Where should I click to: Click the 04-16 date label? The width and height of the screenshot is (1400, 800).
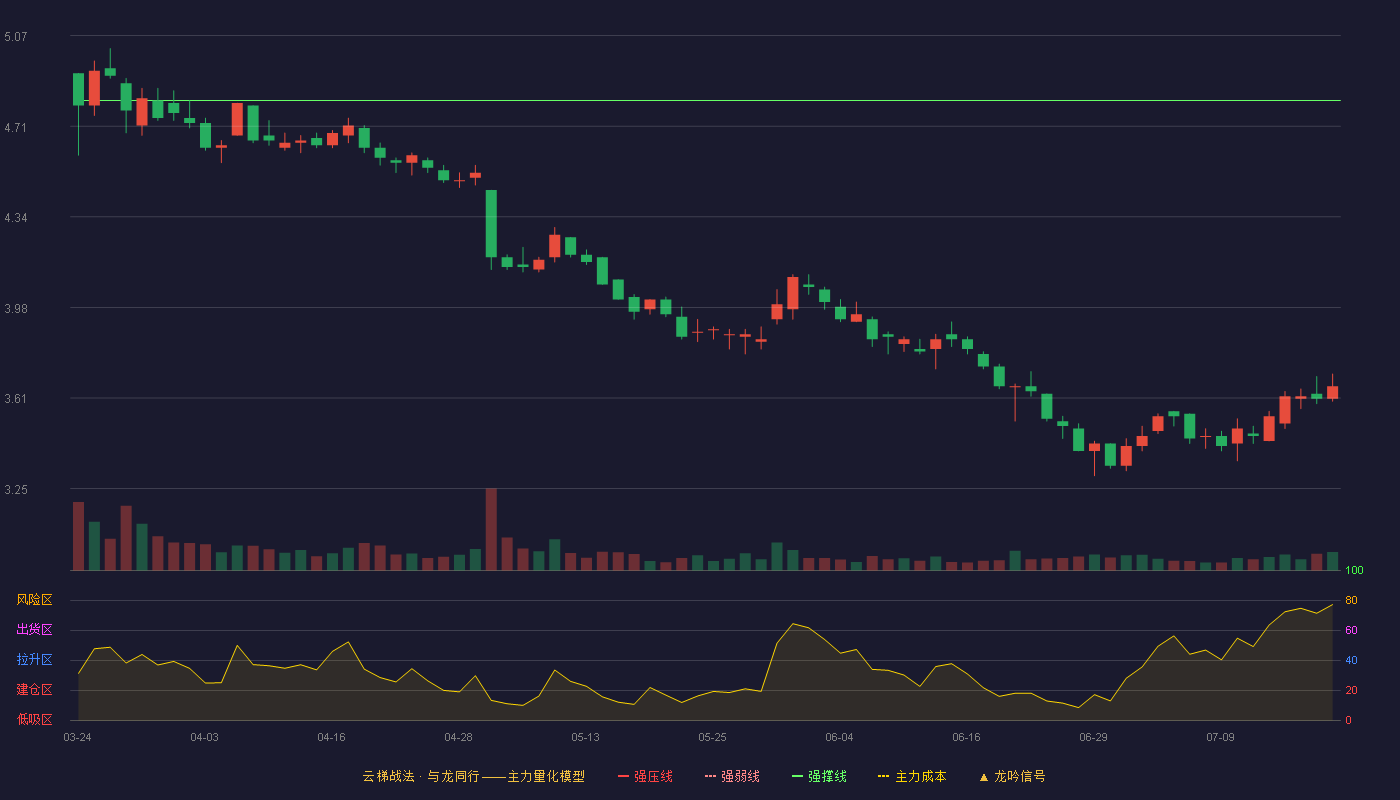(x=331, y=737)
